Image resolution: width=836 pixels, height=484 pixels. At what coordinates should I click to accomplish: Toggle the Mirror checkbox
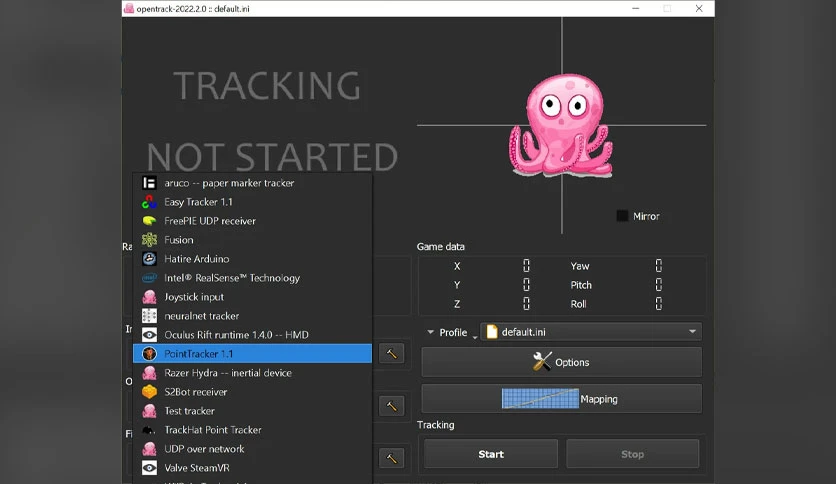click(622, 216)
